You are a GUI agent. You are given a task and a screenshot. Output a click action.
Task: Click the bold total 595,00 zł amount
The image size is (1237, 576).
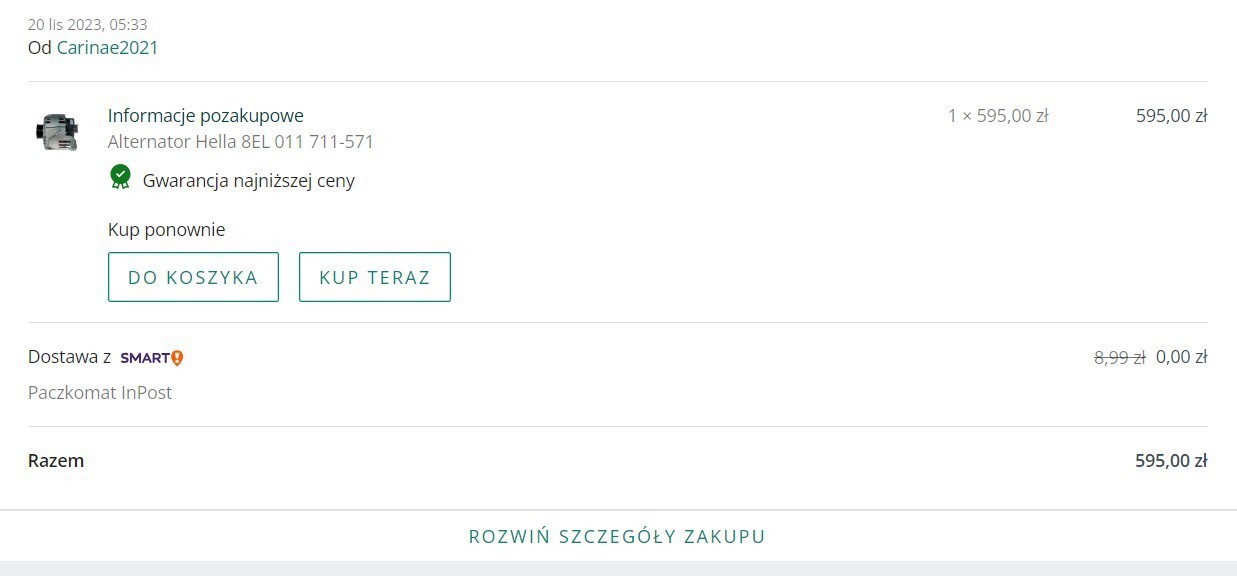click(x=1171, y=461)
